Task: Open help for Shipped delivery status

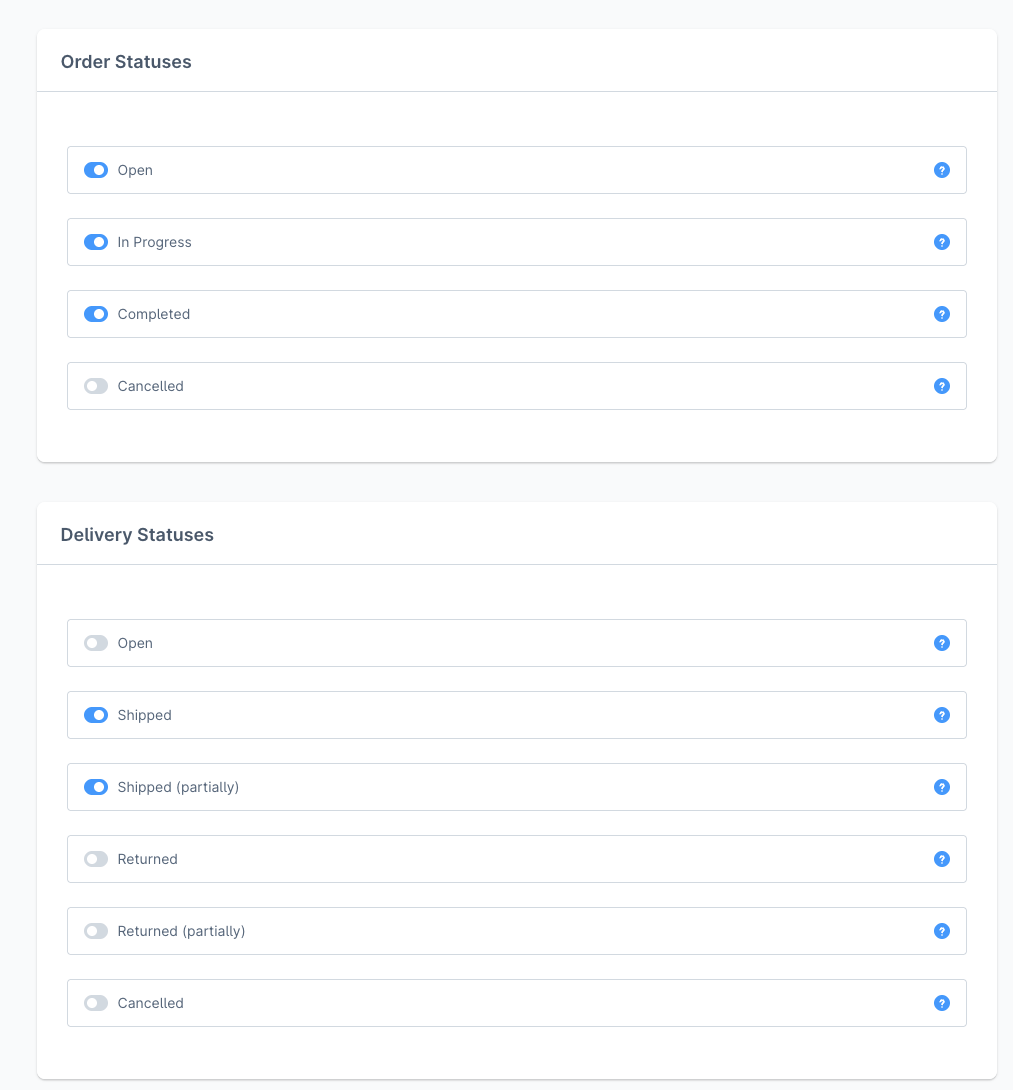Action: point(941,715)
